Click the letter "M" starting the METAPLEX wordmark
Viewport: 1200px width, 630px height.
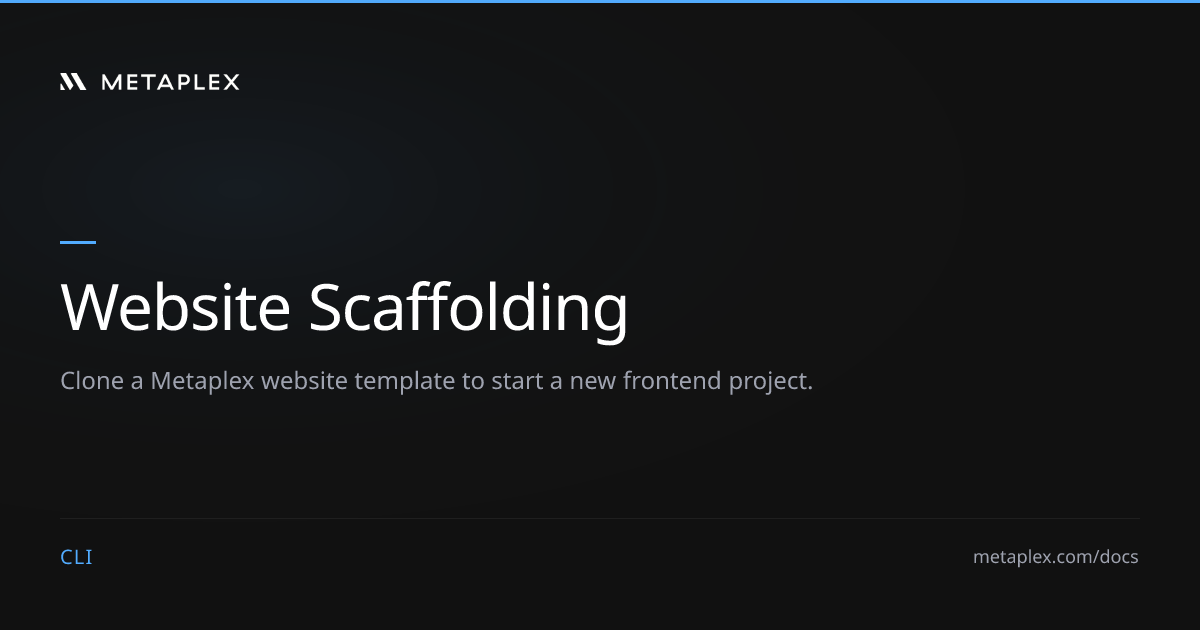click(x=110, y=82)
